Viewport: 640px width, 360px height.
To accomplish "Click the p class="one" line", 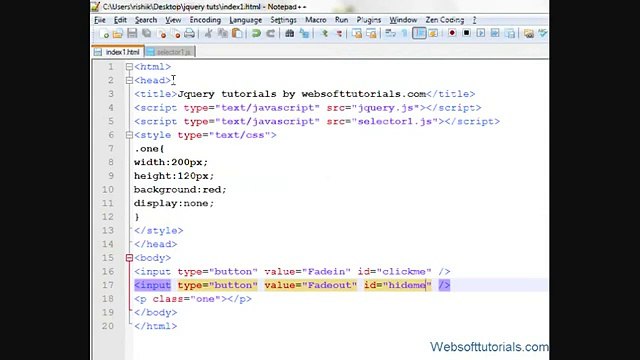I will pos(193,299).
